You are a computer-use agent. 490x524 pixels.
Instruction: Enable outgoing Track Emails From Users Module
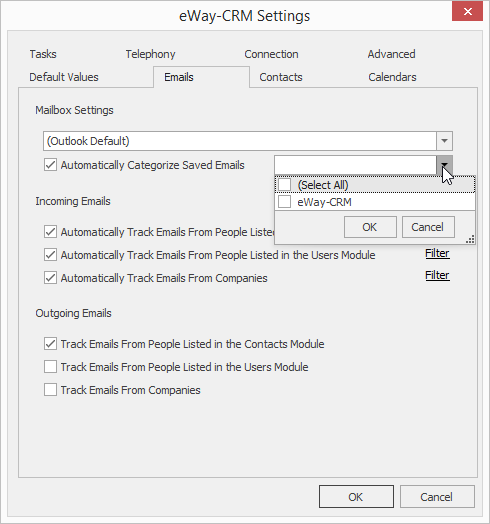(x=50, y=367)
